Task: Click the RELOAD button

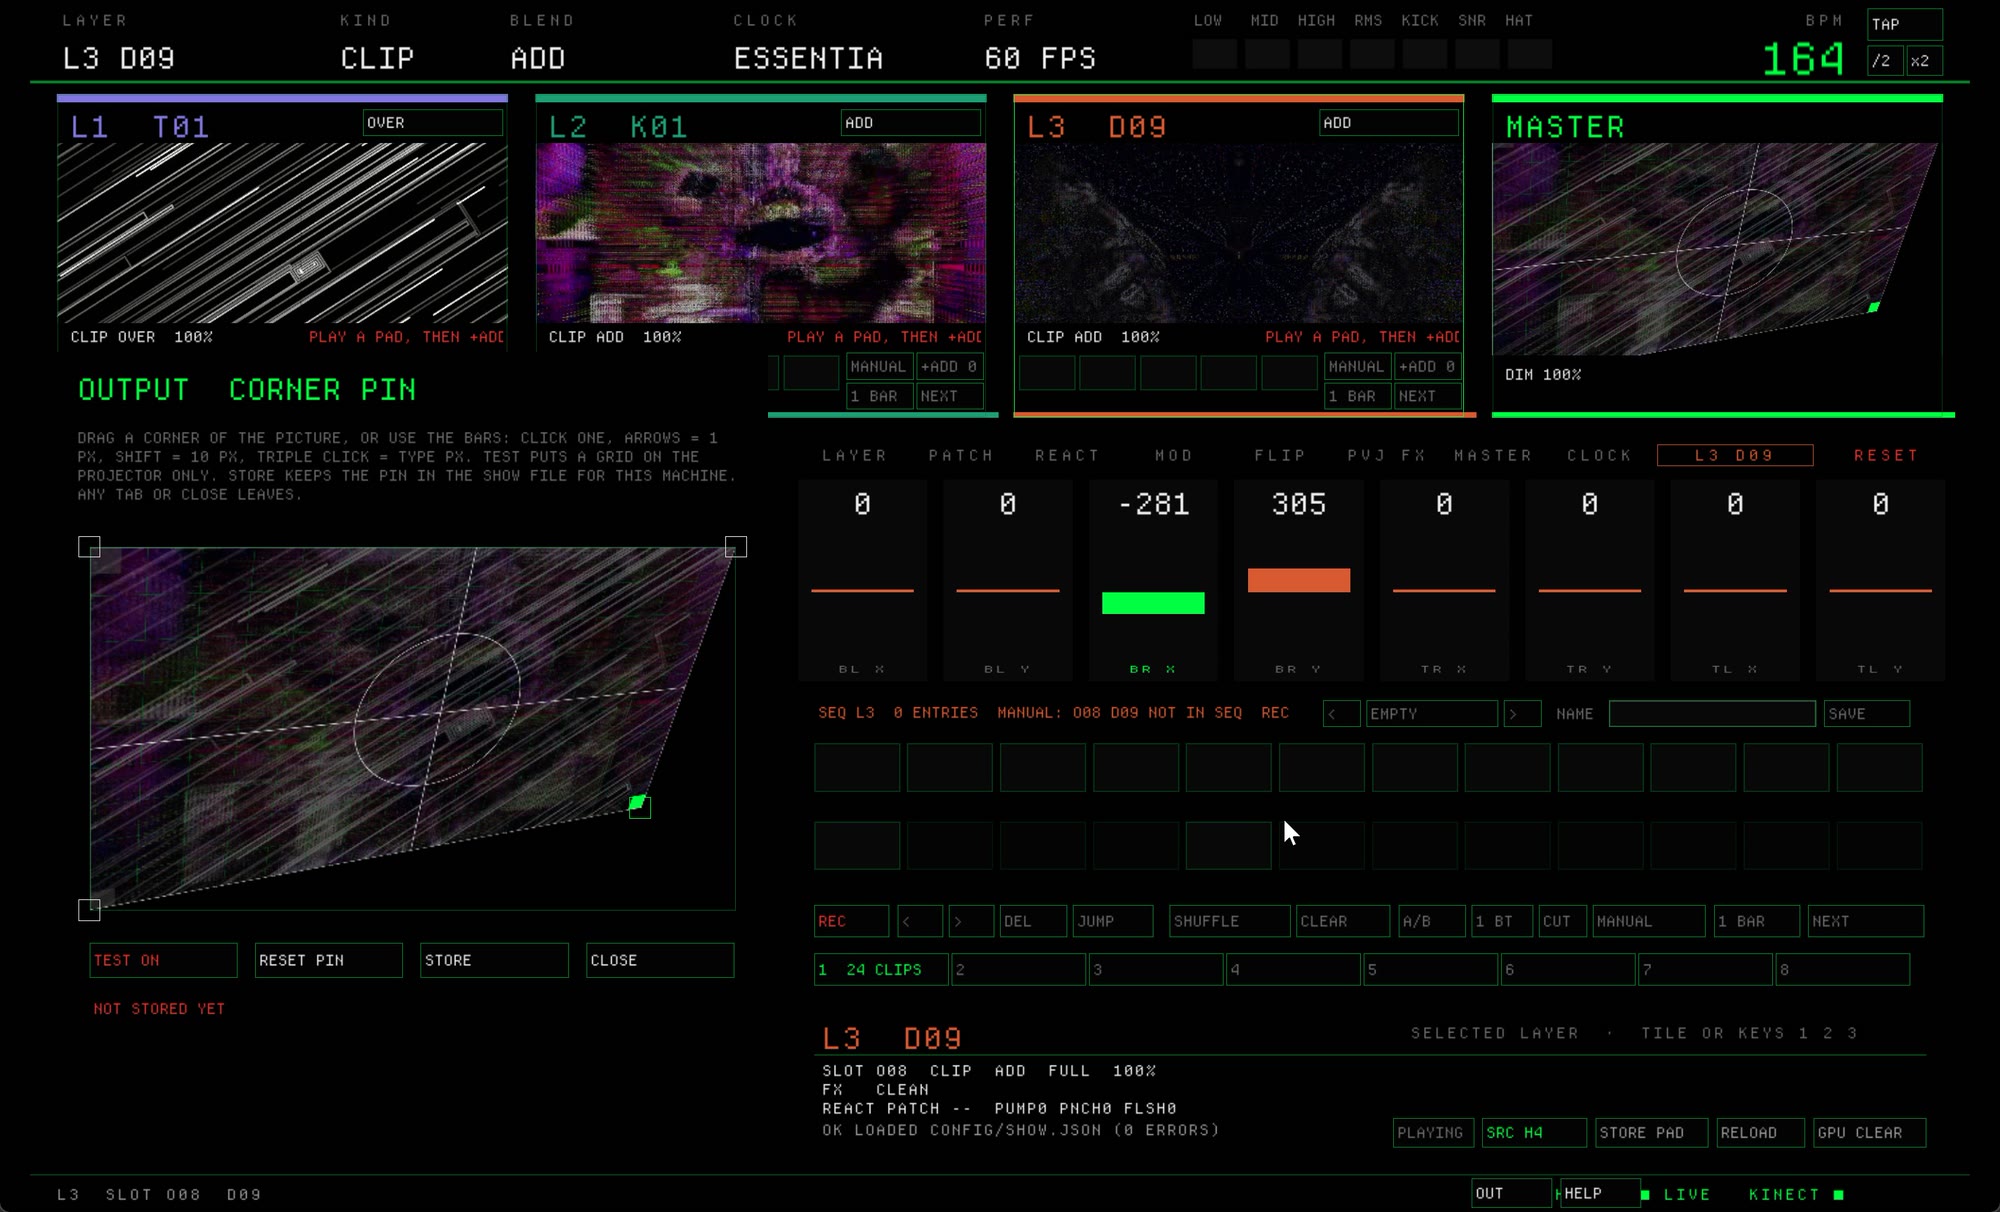Action: (x=1760, y=1133)
